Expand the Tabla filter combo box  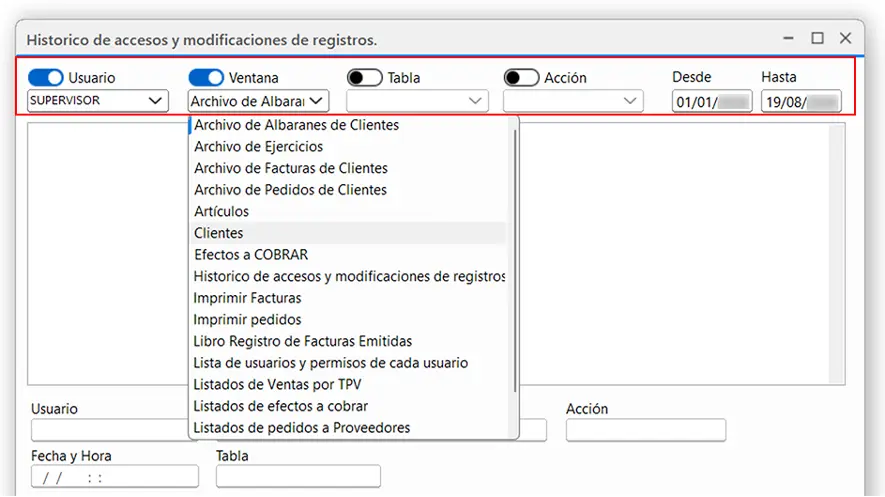click(x=417, y=101)
